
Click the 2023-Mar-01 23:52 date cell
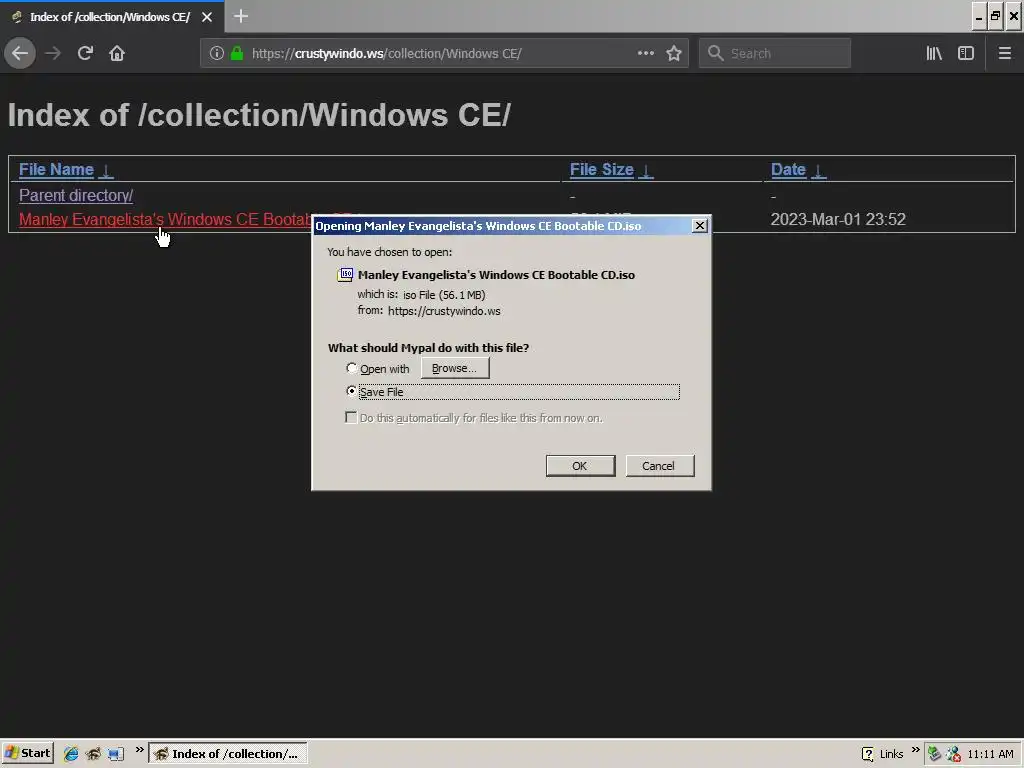pos(838,219)
